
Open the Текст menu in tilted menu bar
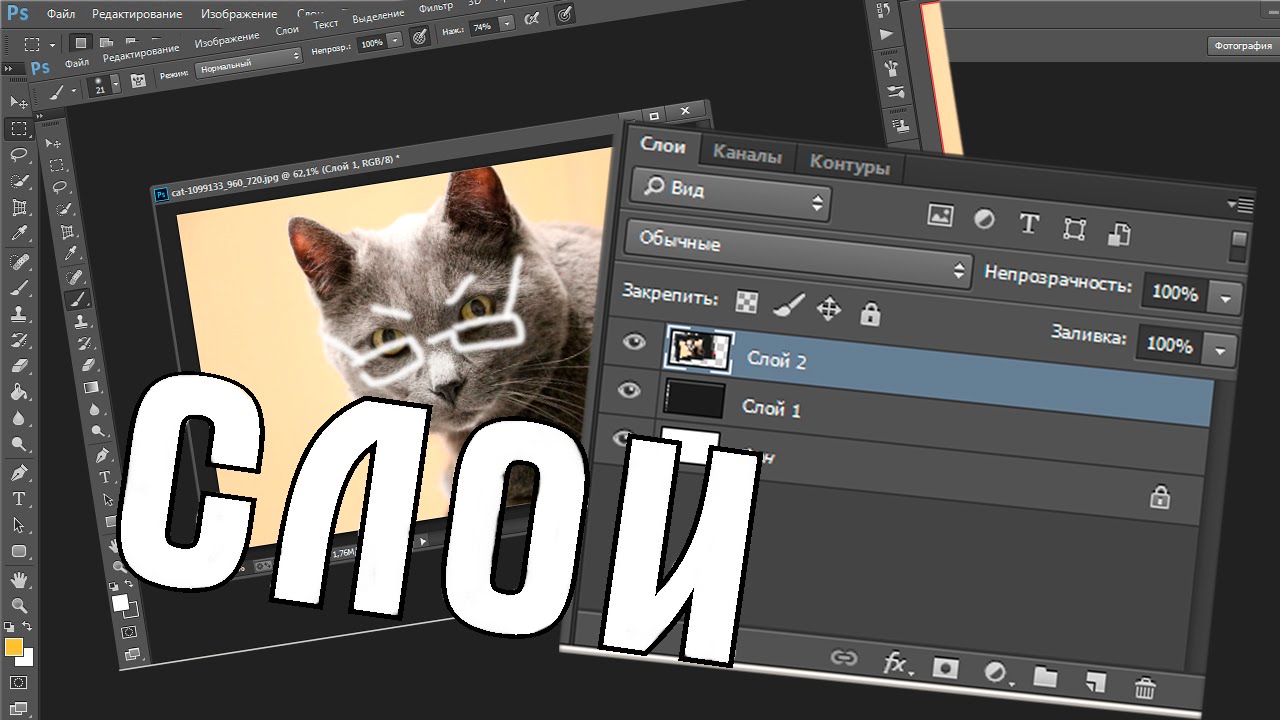point(326,24)
